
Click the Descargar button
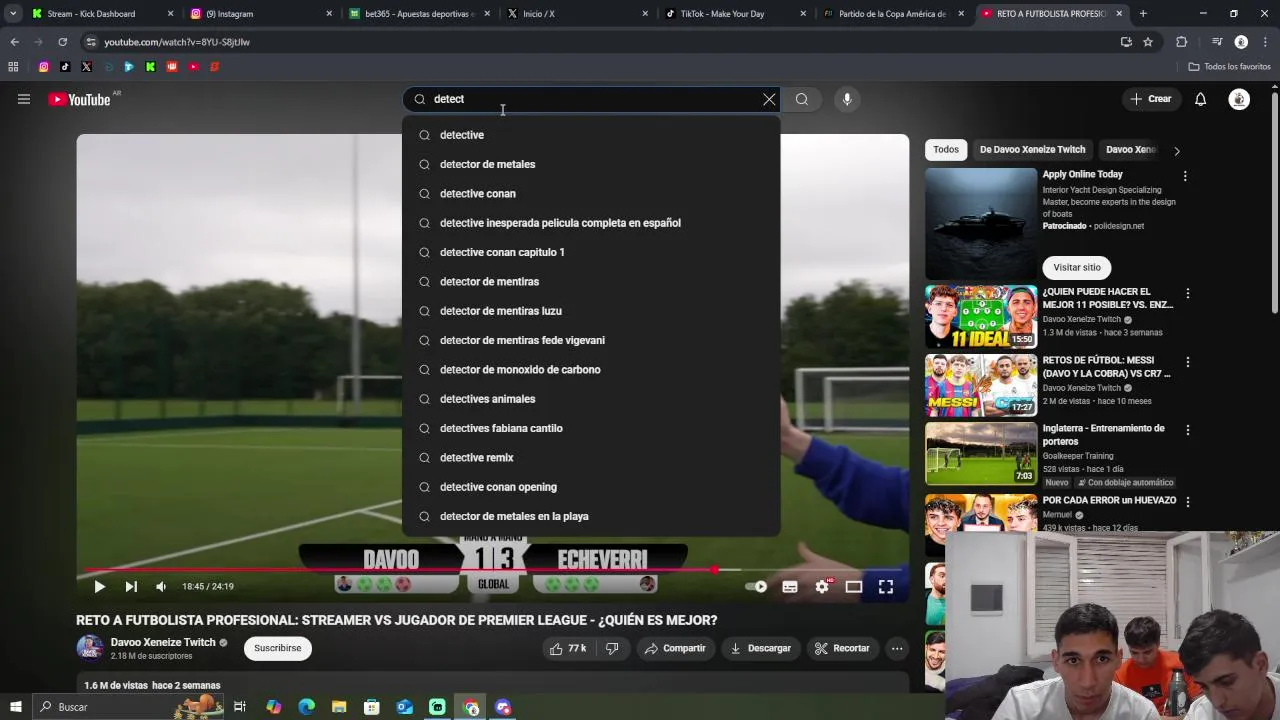[760, 648]
